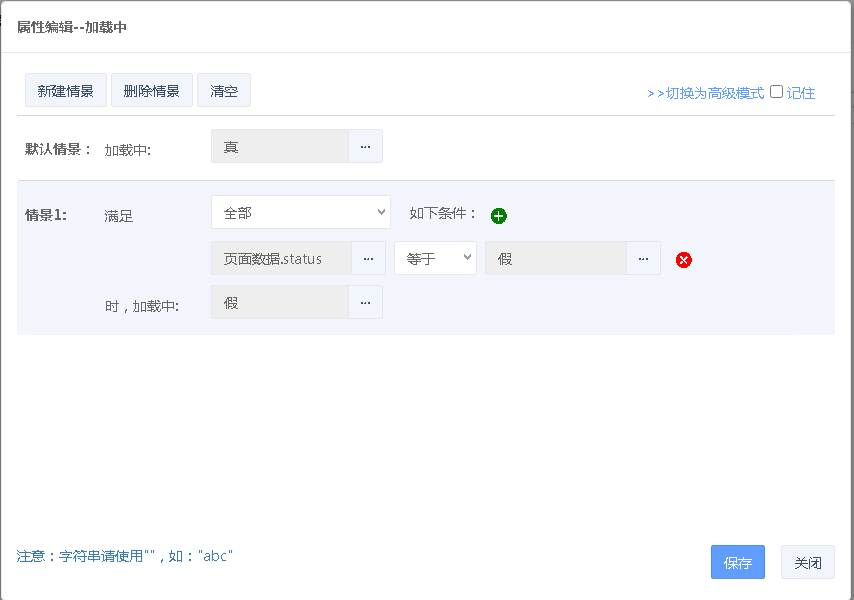Open ellipsis picker for condition value 假

click(643, 258)
